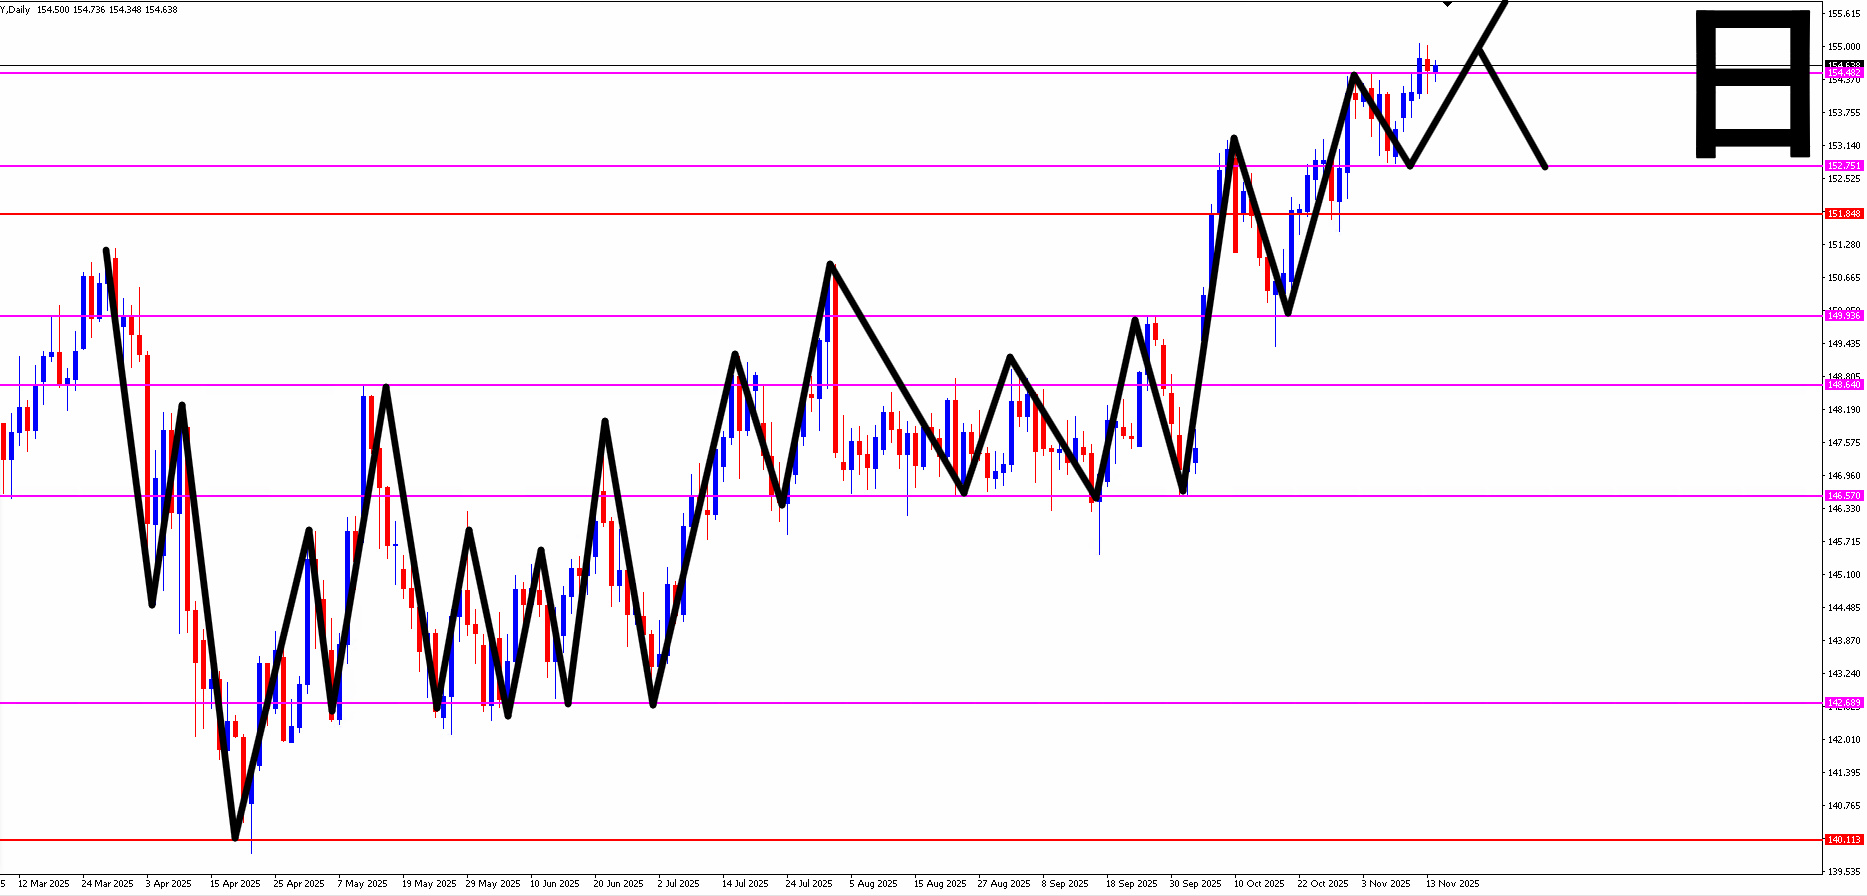Click the 151.280 price axis label
This screenshot has height=896, width=1867.
click(1844, 245)
